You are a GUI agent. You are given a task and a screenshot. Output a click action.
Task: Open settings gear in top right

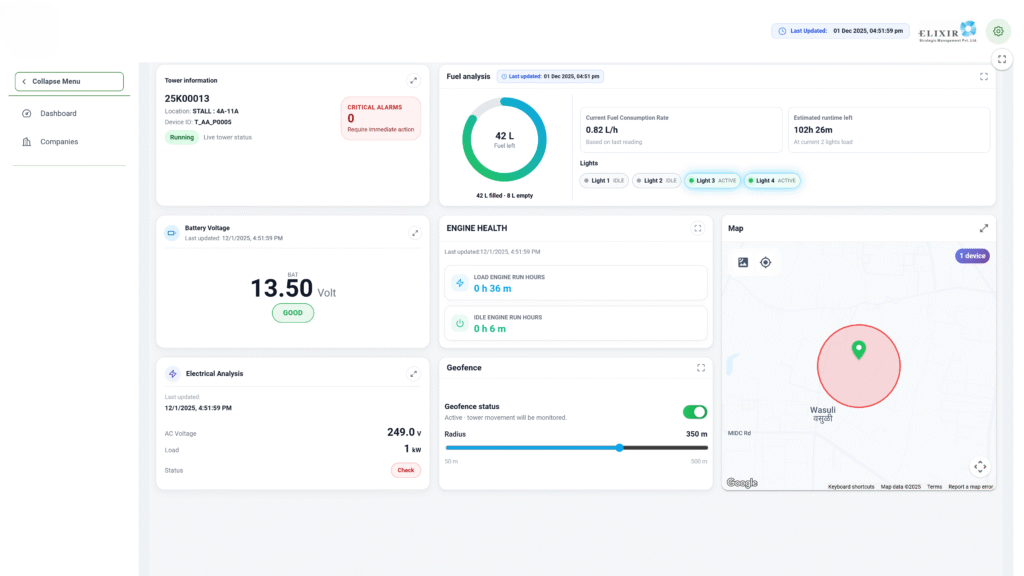997,31
